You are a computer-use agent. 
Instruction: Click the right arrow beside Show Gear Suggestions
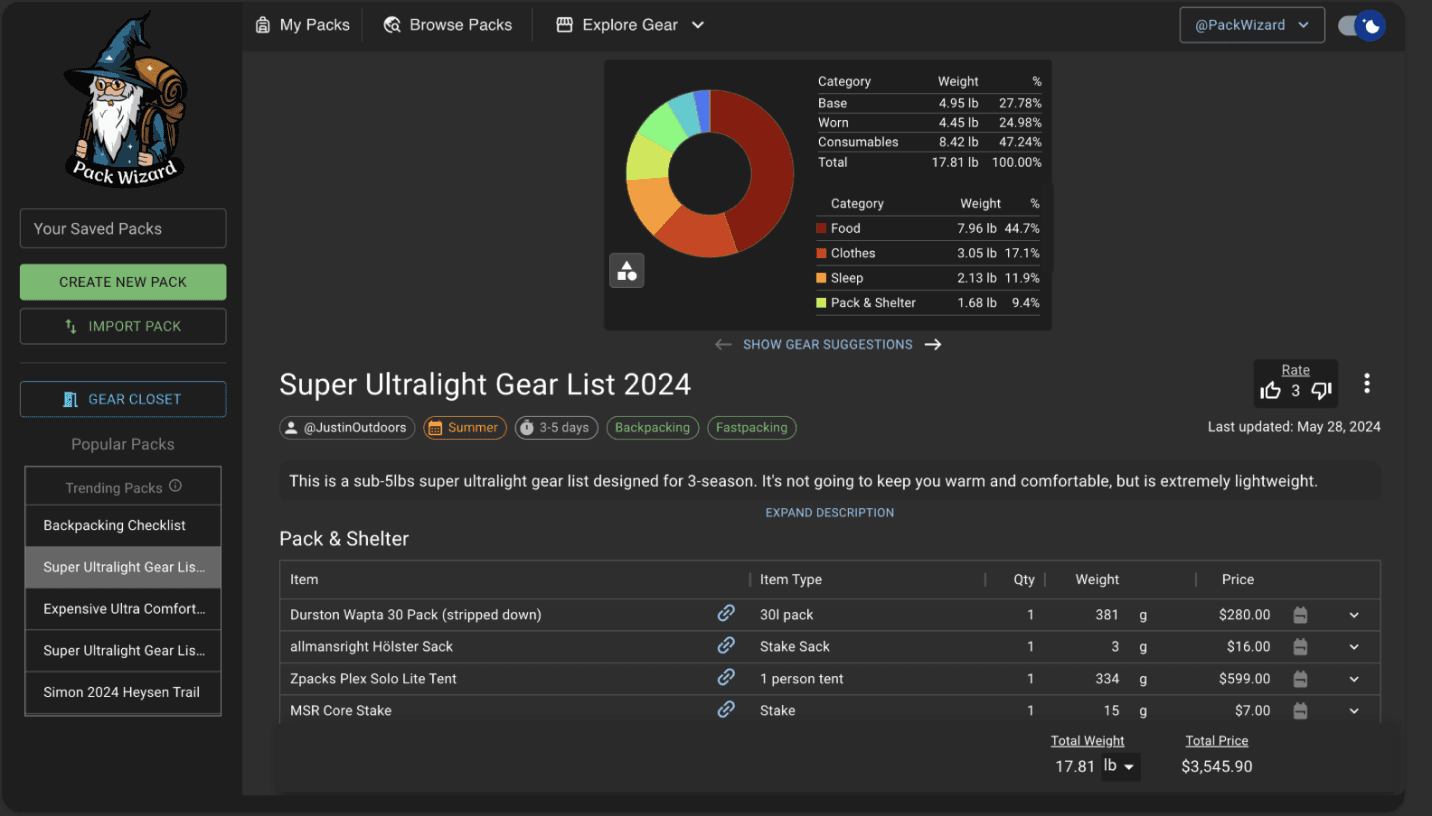click(x=932, y=345)
